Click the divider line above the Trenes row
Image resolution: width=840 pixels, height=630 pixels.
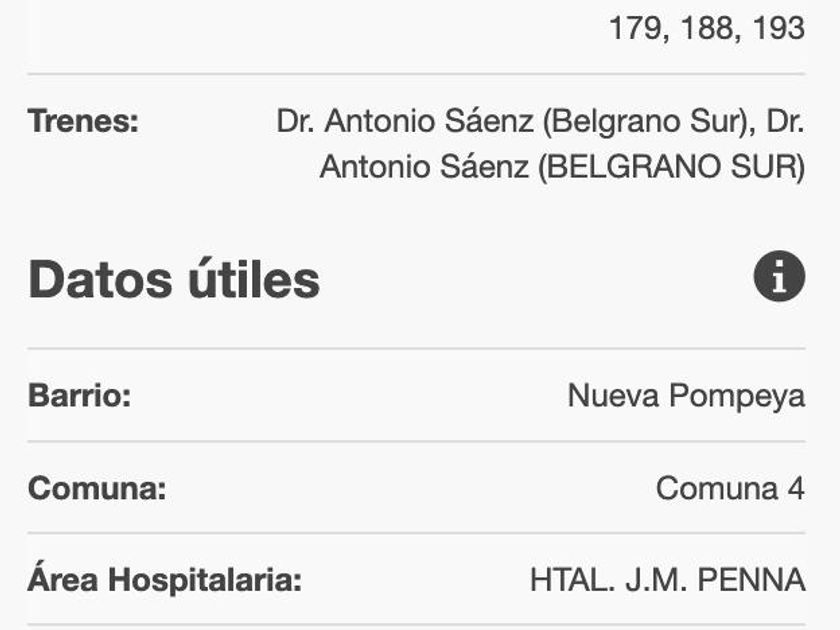coord(416,74)
